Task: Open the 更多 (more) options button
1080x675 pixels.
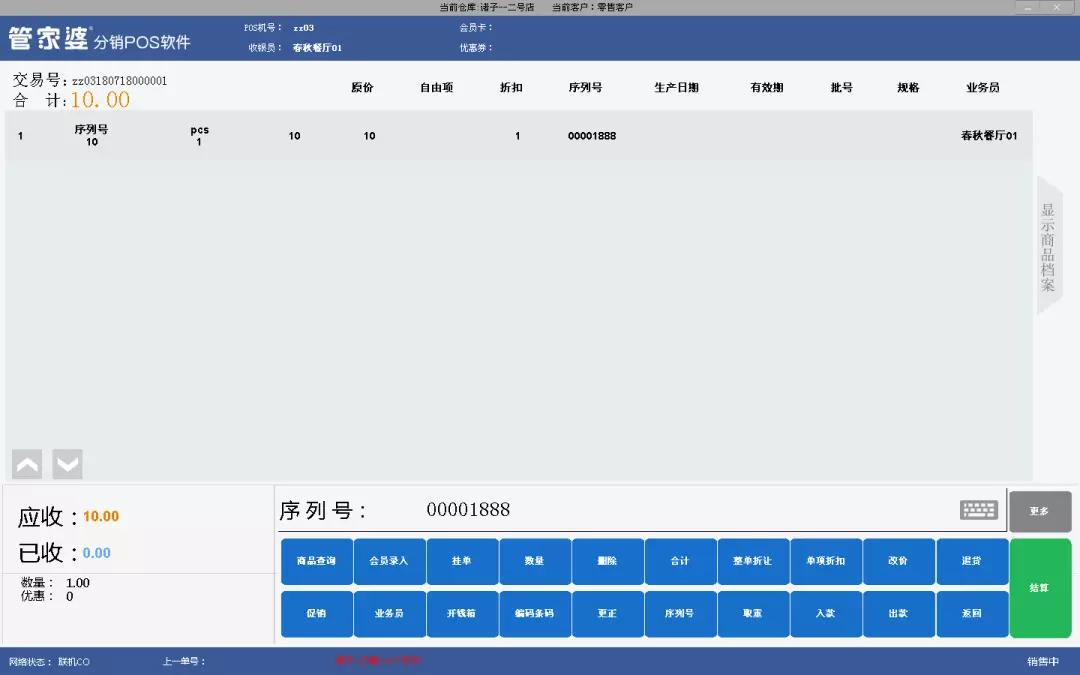Action: point(1039,511)
